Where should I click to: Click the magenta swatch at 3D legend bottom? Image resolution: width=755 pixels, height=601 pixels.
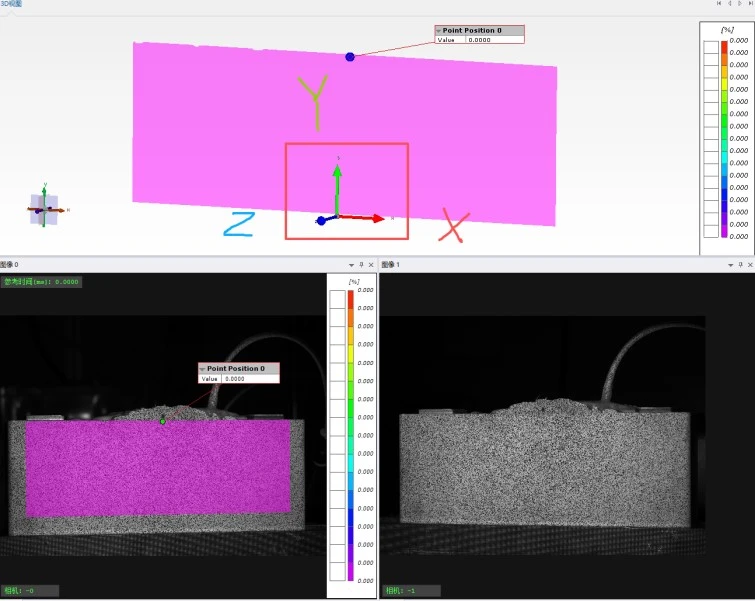[724, 230]
